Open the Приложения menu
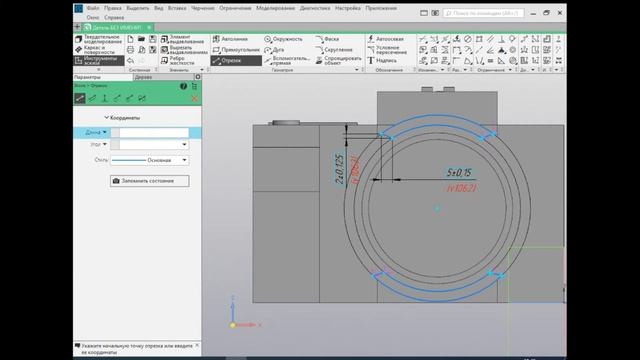640x360 pixels. [x=381, y=8]
